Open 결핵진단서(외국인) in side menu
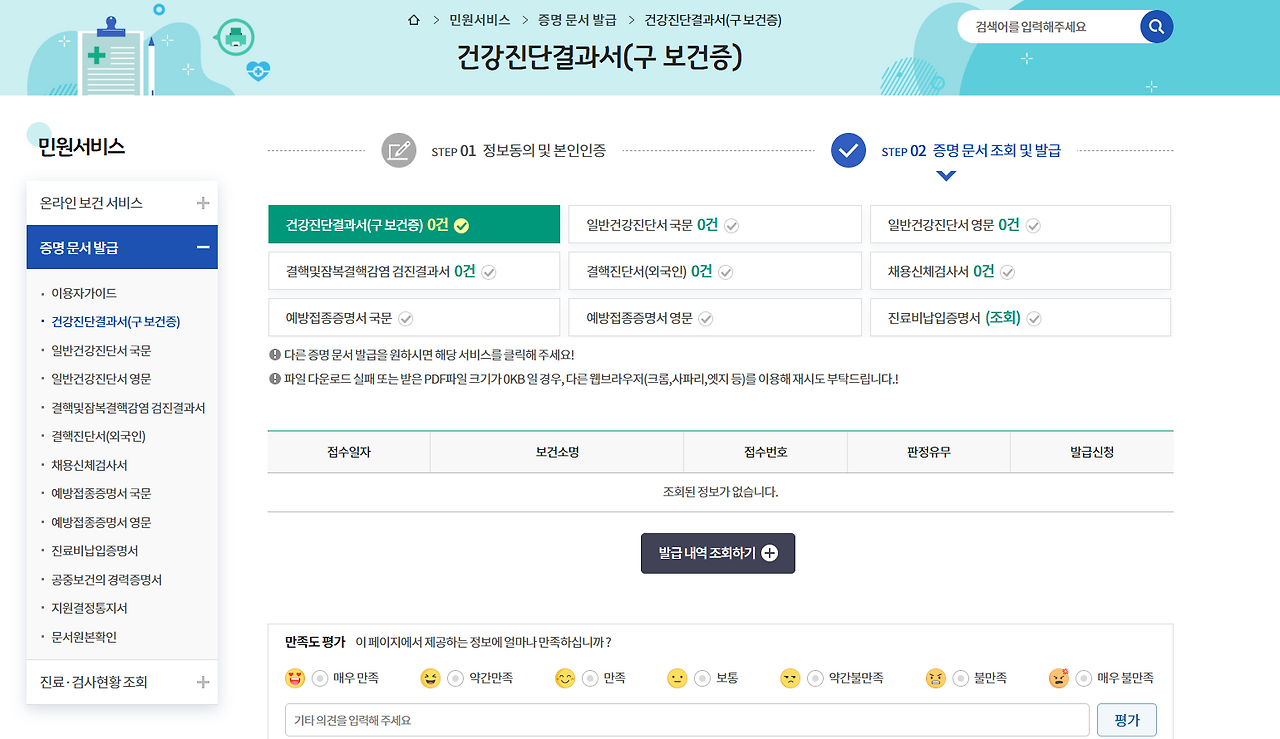 pyautogui.click(x=99, y=437)
